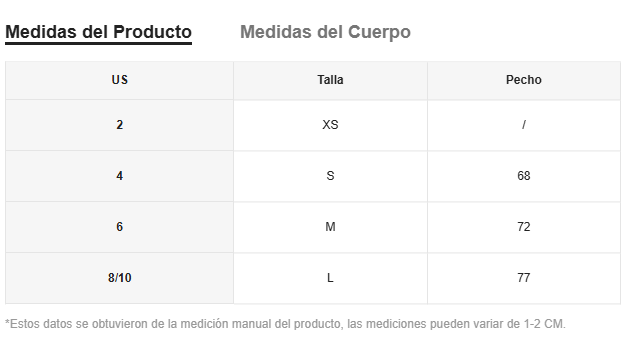Click the S talla cell
The height and width of the screenshot is (362, 639).
coord(331,176)
